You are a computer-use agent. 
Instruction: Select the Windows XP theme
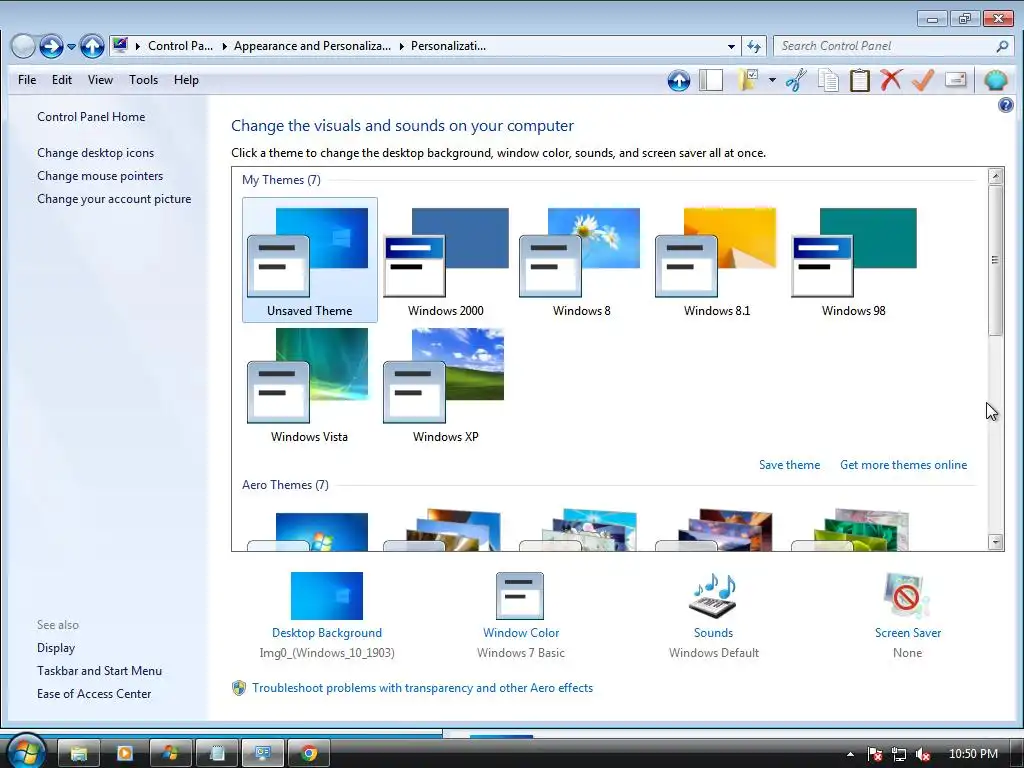coord(445,386)
